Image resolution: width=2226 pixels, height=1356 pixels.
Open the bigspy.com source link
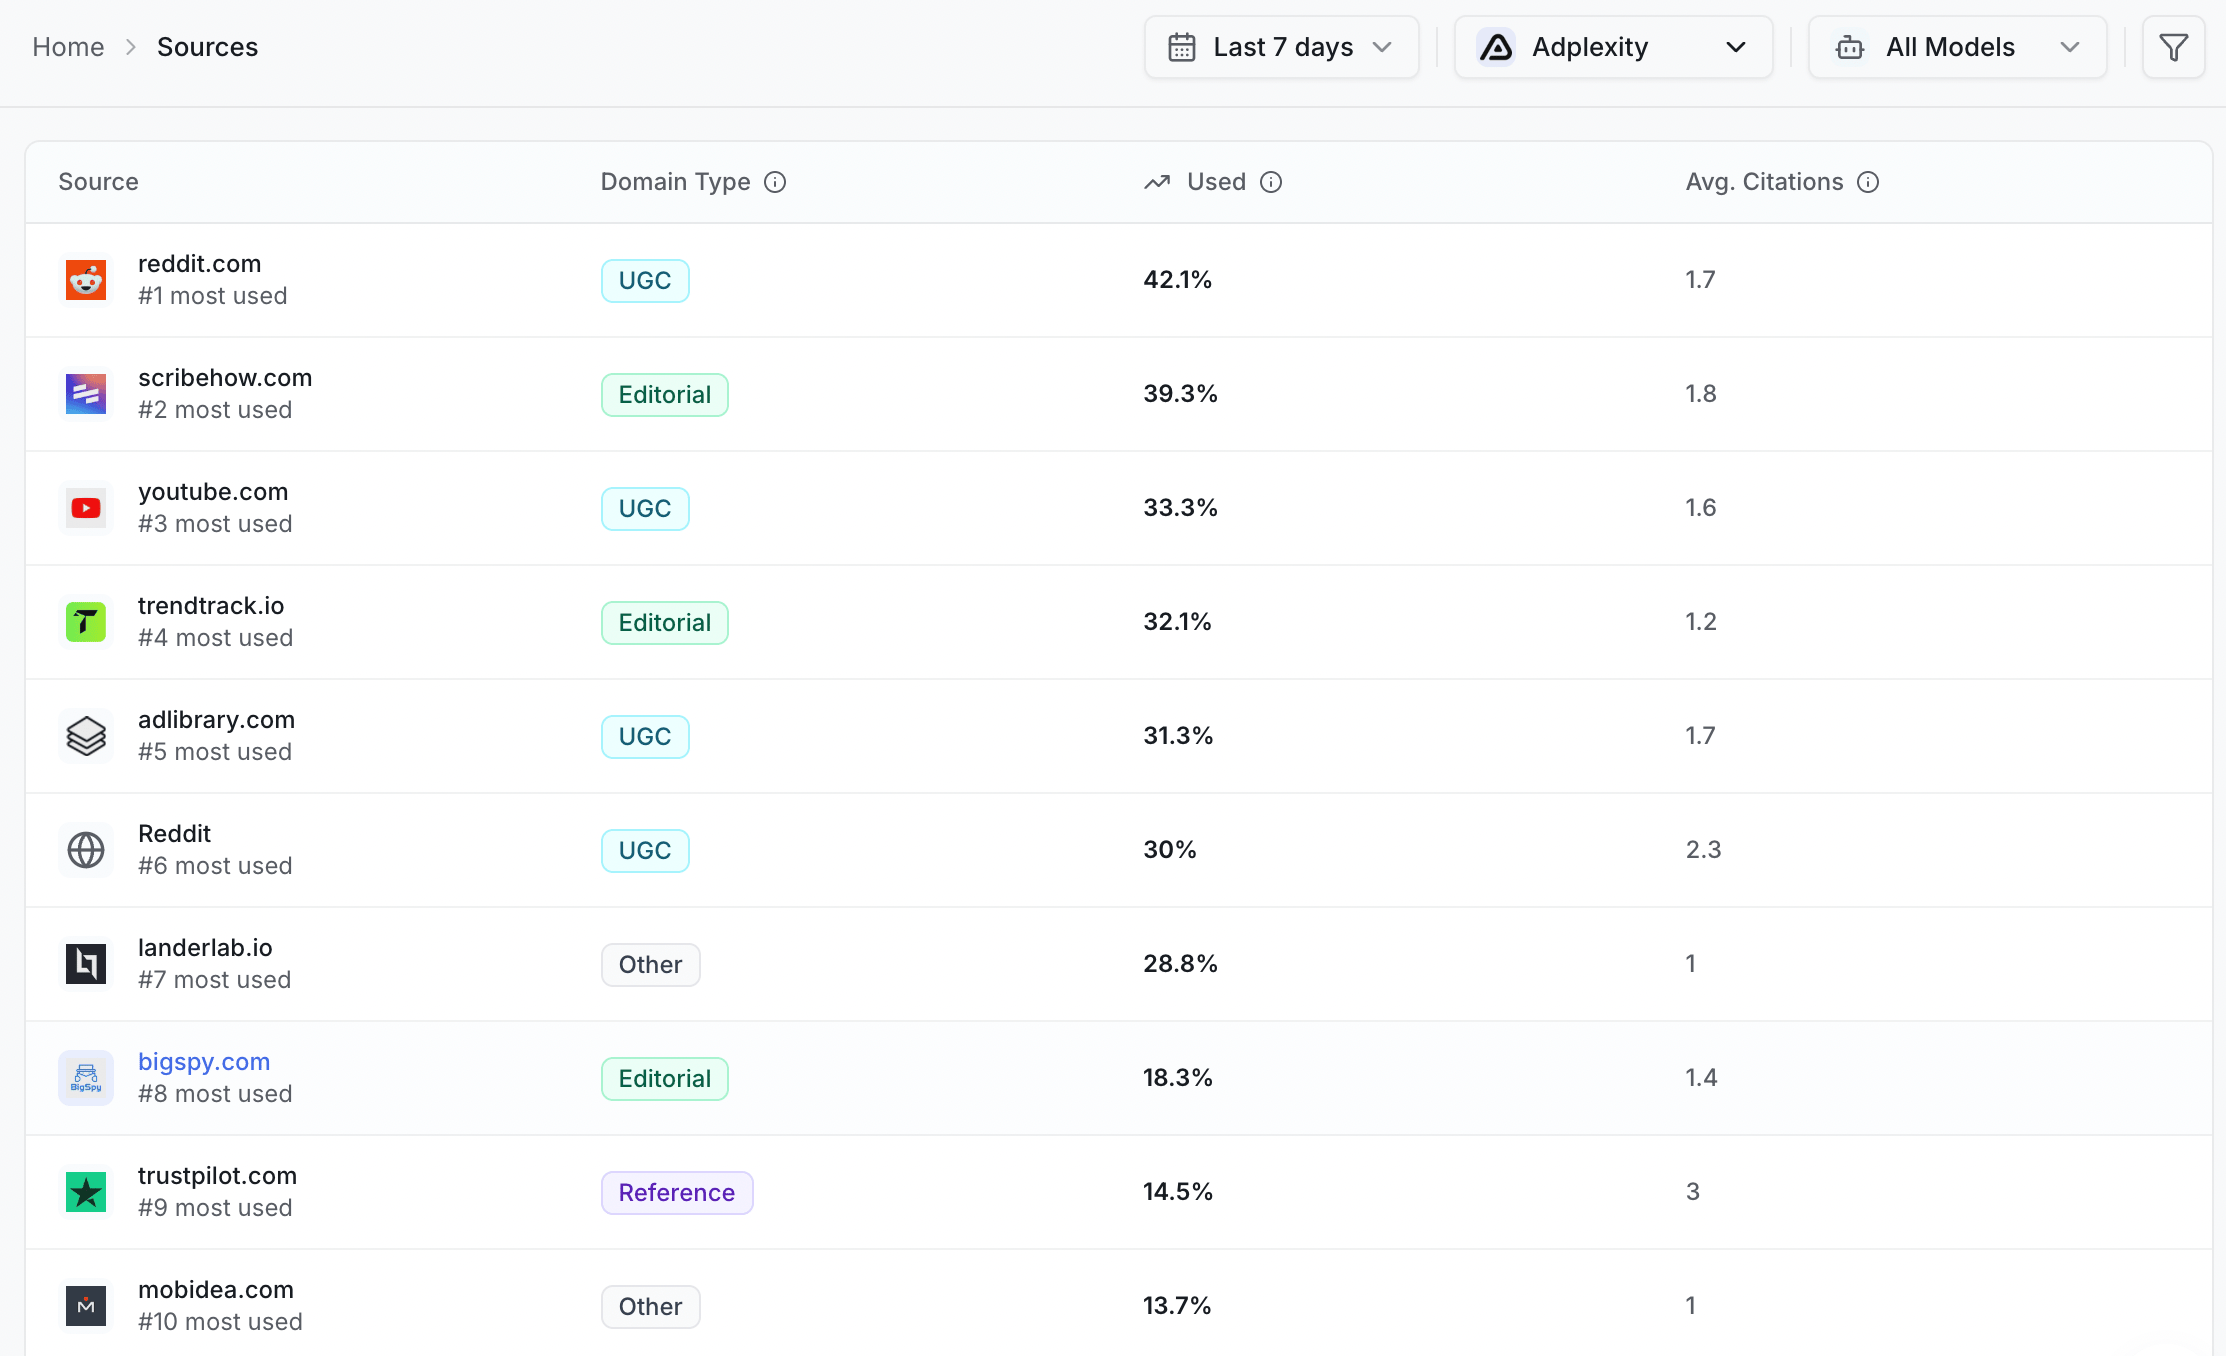coord(204,1062)
